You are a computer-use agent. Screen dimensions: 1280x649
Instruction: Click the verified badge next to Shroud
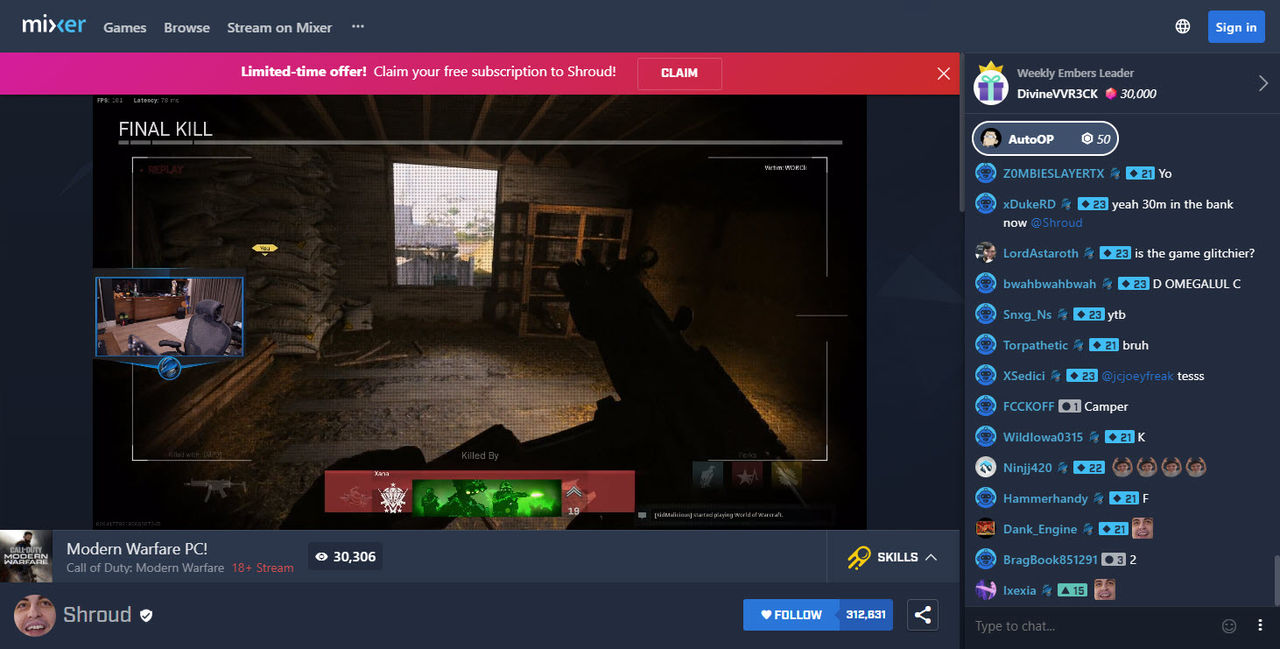147,615
